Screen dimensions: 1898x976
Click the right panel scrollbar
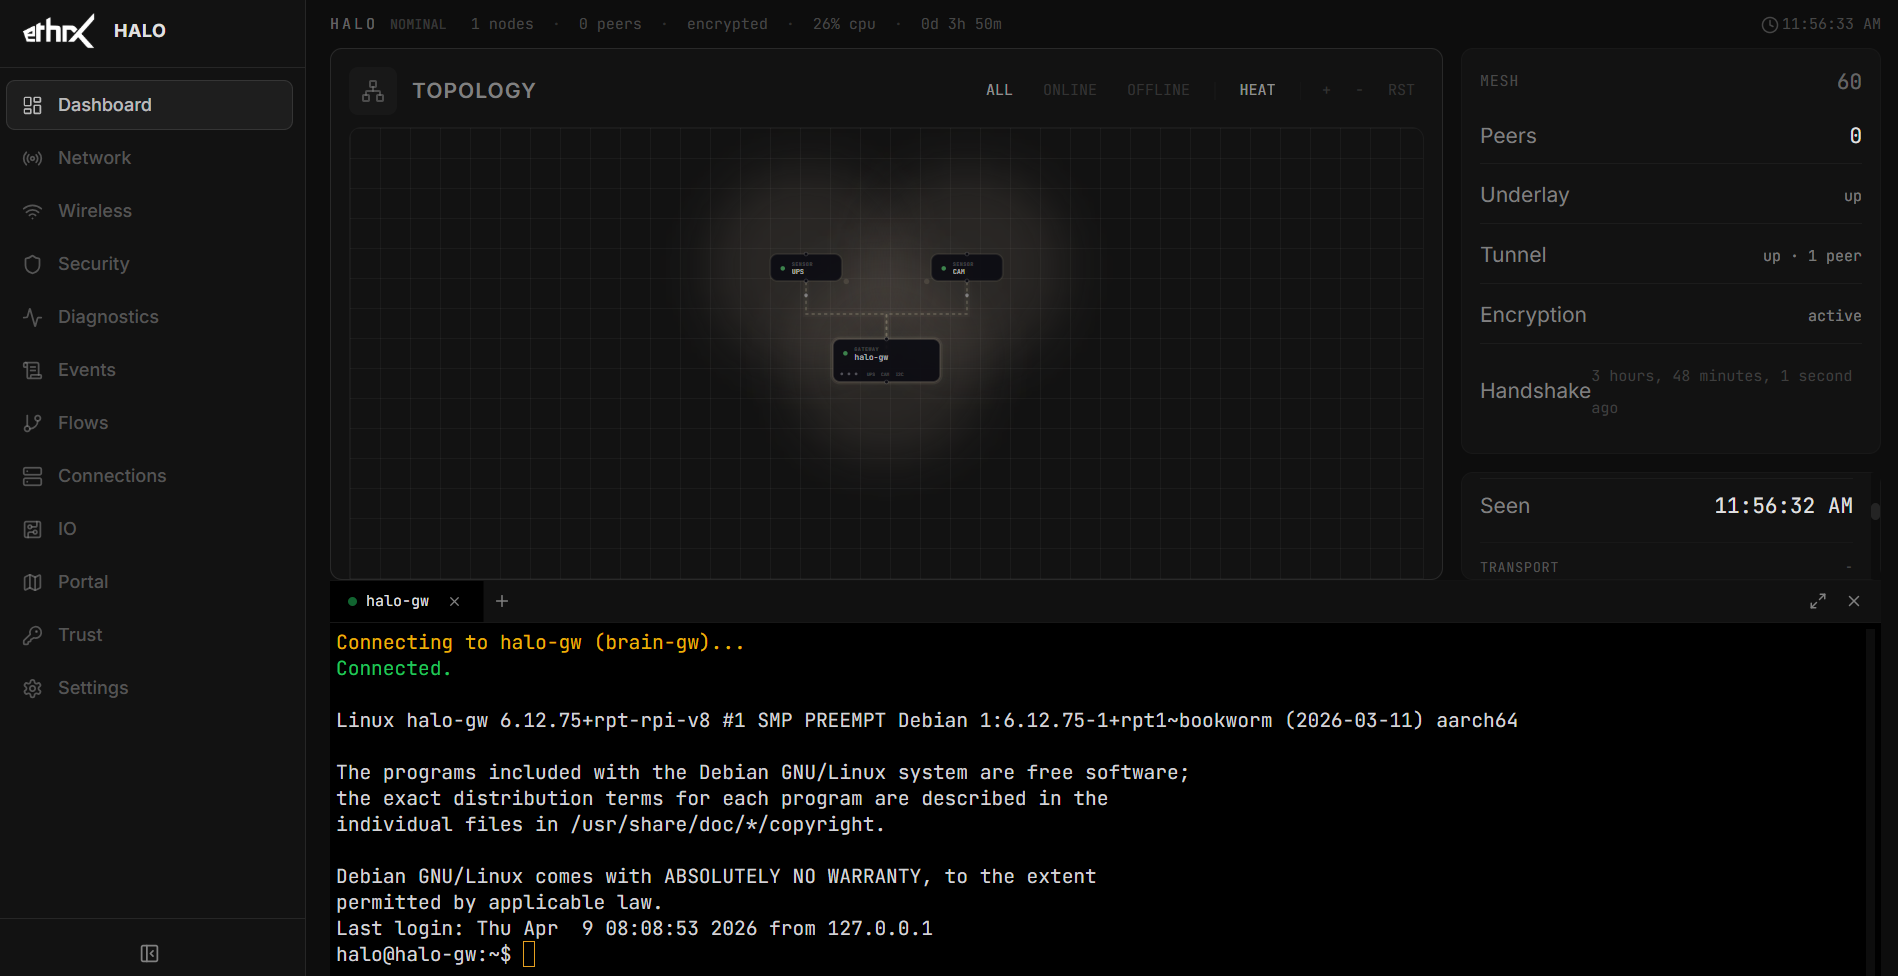coord(1875,511)
